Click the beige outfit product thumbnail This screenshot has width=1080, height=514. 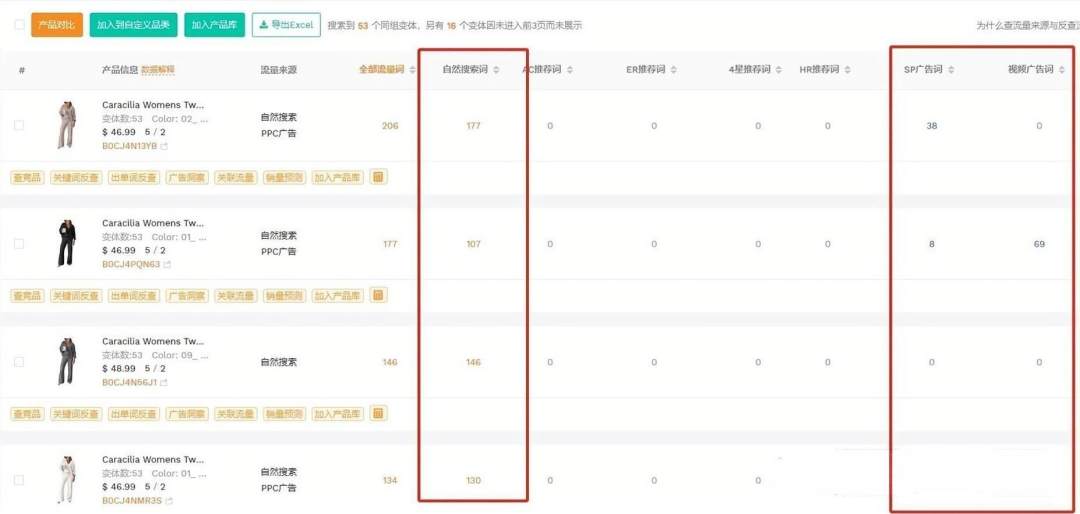[67, 125]
